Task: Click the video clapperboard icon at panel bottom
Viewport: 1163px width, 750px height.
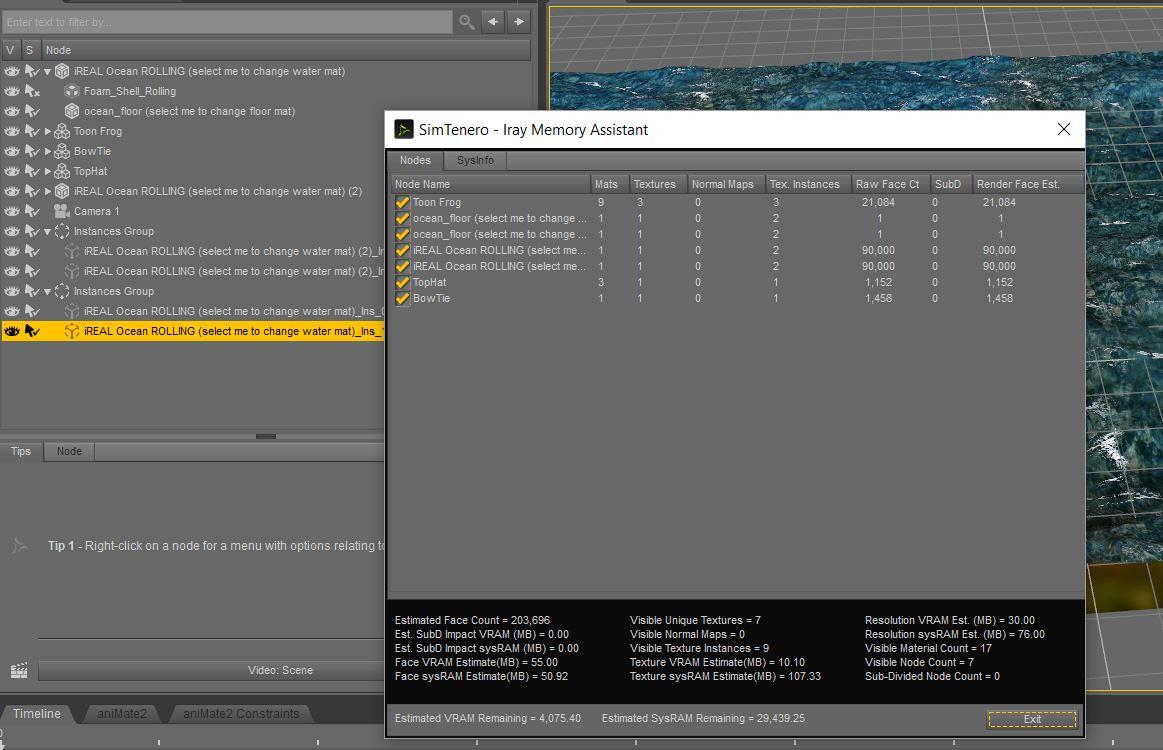Action: (19, 671)
